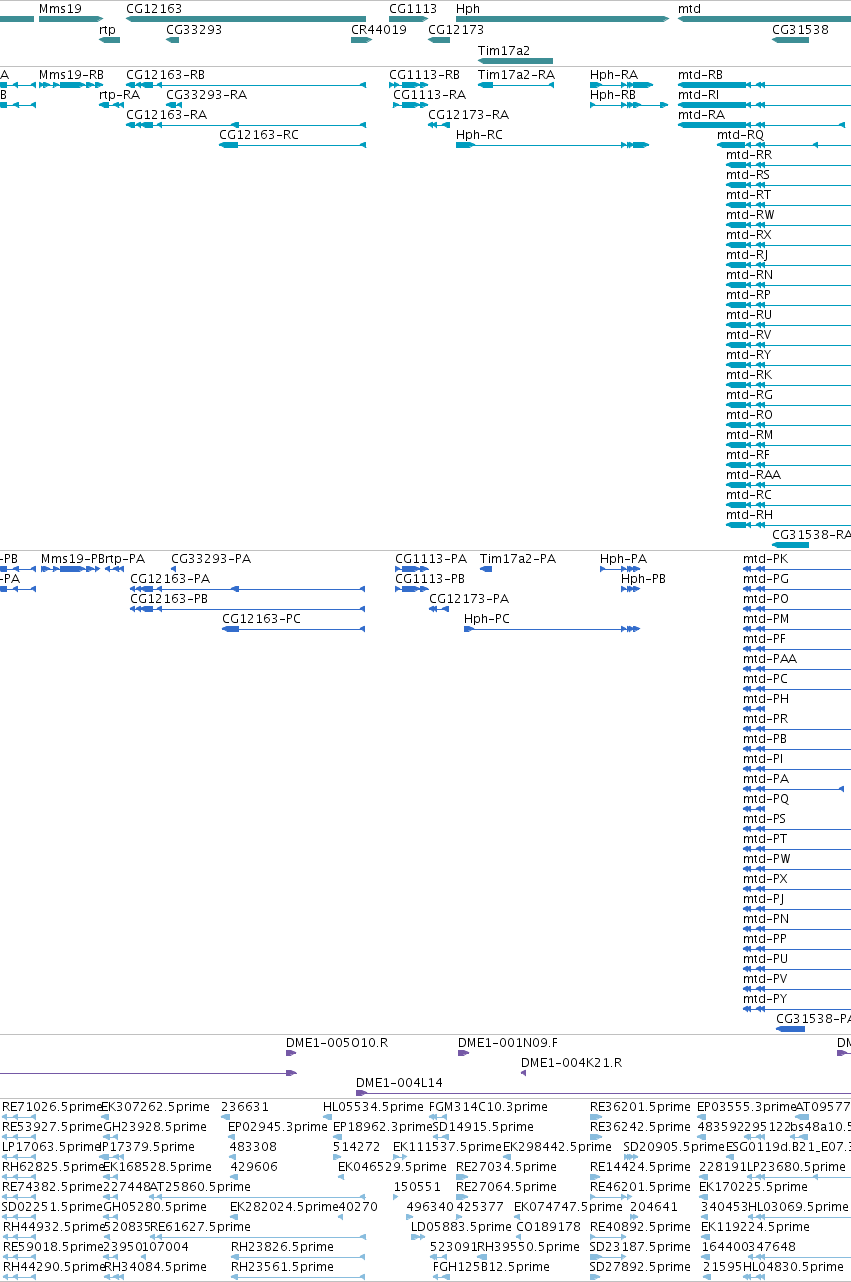Select the 429606 feature label
Viewport: 851px width, 1282px height.
click(x=254, y=1167)
